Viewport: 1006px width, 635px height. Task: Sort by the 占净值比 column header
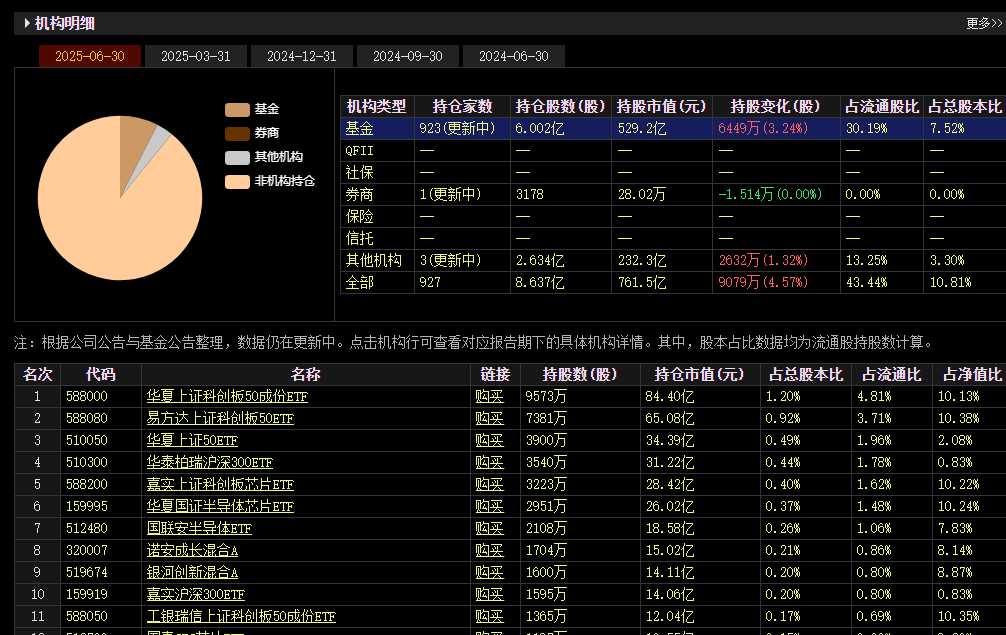click(971, 374)
